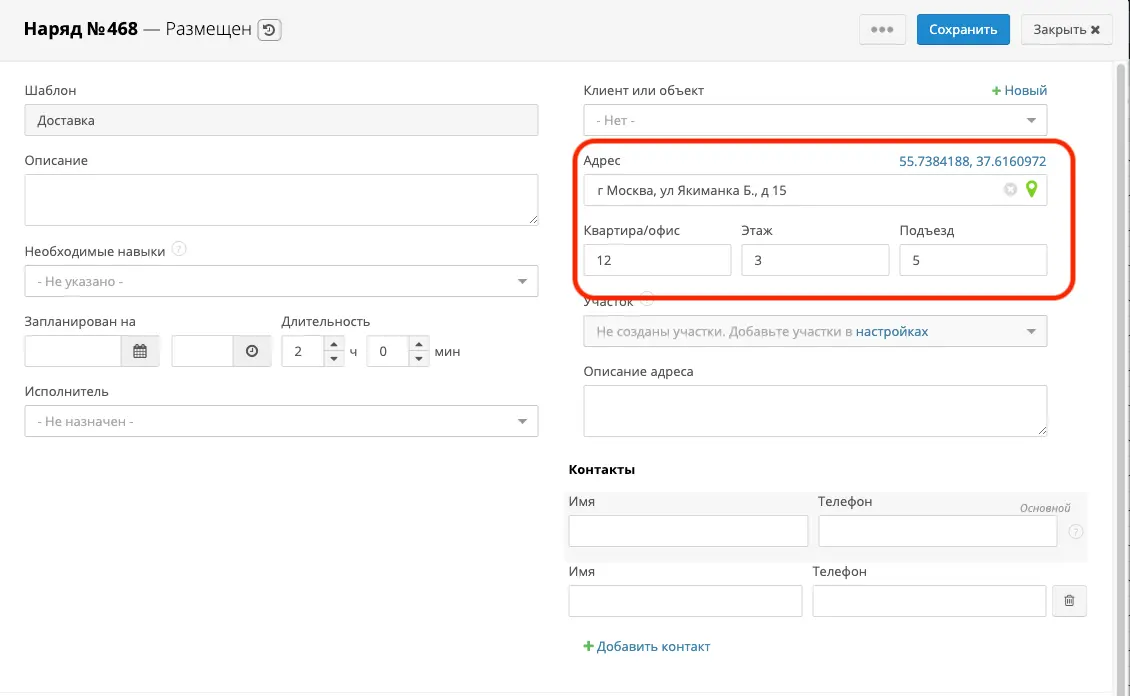Decrease duration hours with down arrow
Image resolution: width=1130 pixels, height=696 pixels.
[334, 359]
